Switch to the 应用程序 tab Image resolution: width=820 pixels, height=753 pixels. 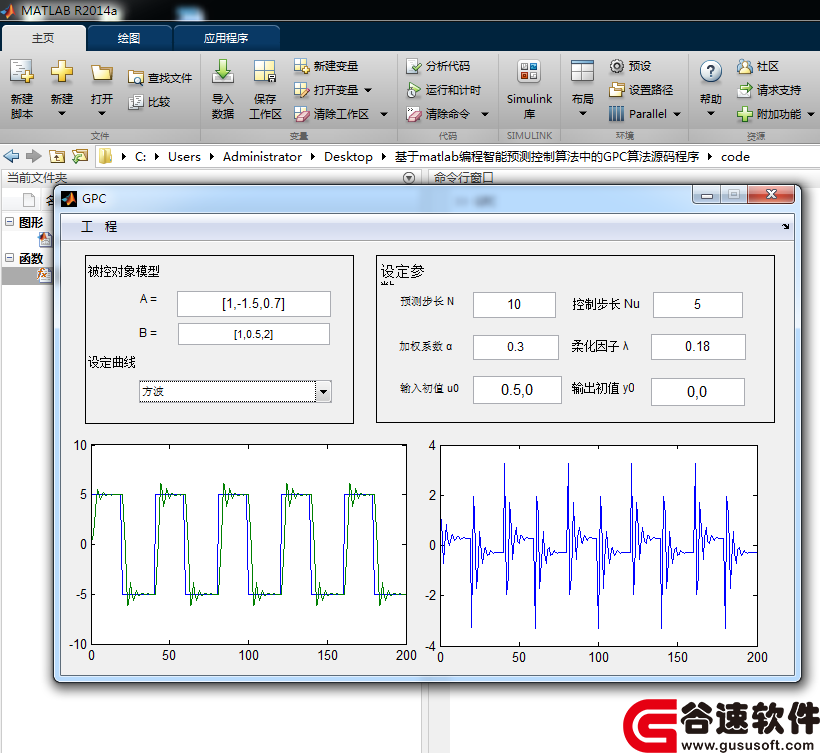point(226,38)
